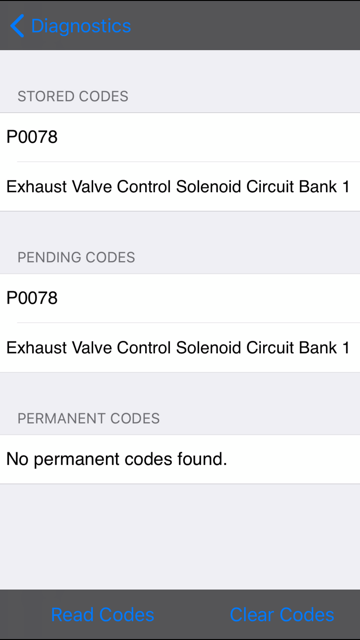Tap the back chevron arrow icon
The height and width of the screenshot is (640, 360).
click(17, 26)
